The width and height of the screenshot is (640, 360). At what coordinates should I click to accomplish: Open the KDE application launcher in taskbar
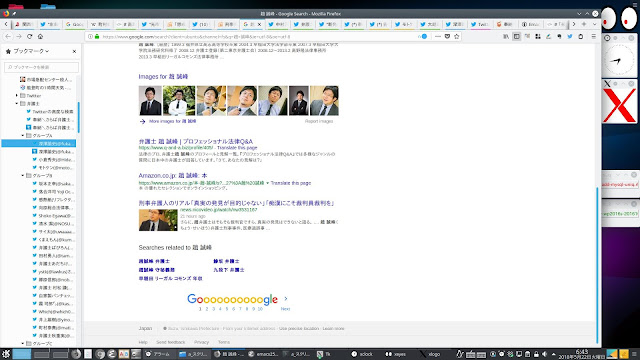coord(6,354)
